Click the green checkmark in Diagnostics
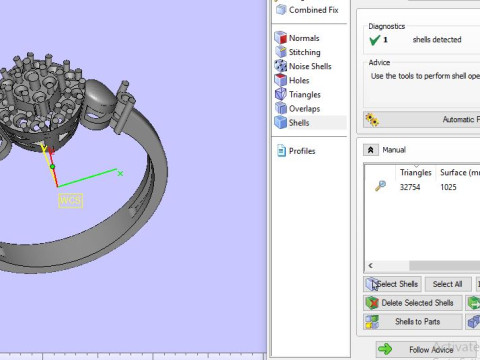The width and height of the screenshot is (480, 360). [x=375, y=40]
